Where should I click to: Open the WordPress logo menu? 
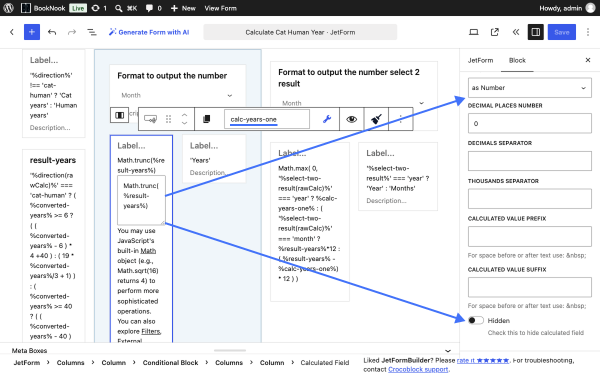[x=8, y=8]
